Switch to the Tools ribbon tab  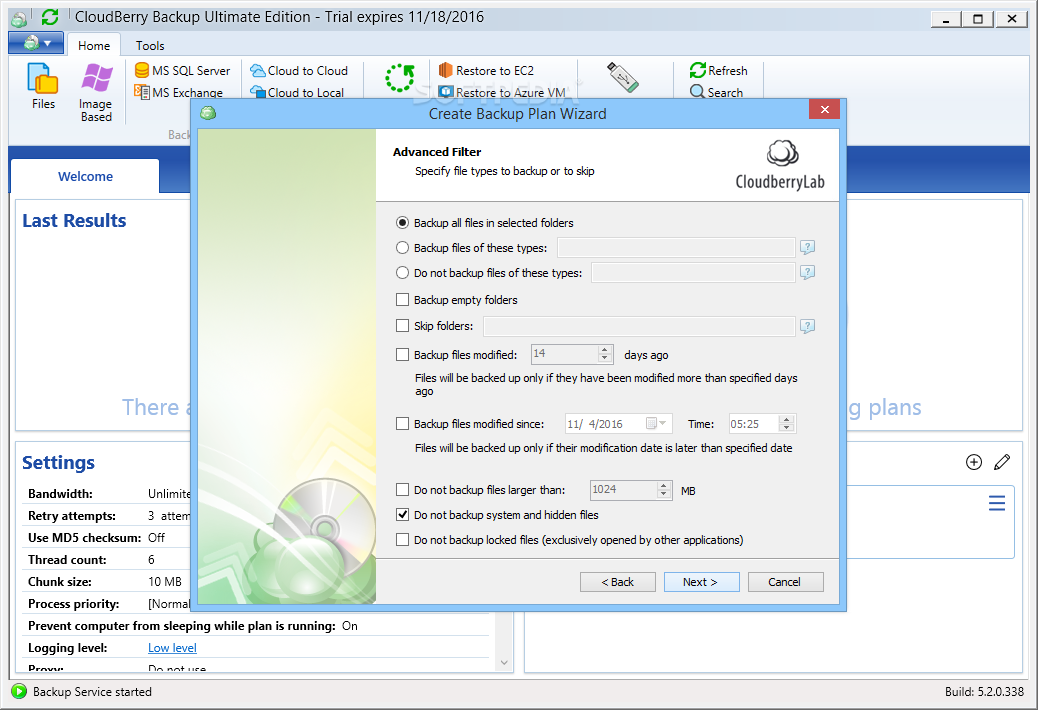click(x=150, y=46)
